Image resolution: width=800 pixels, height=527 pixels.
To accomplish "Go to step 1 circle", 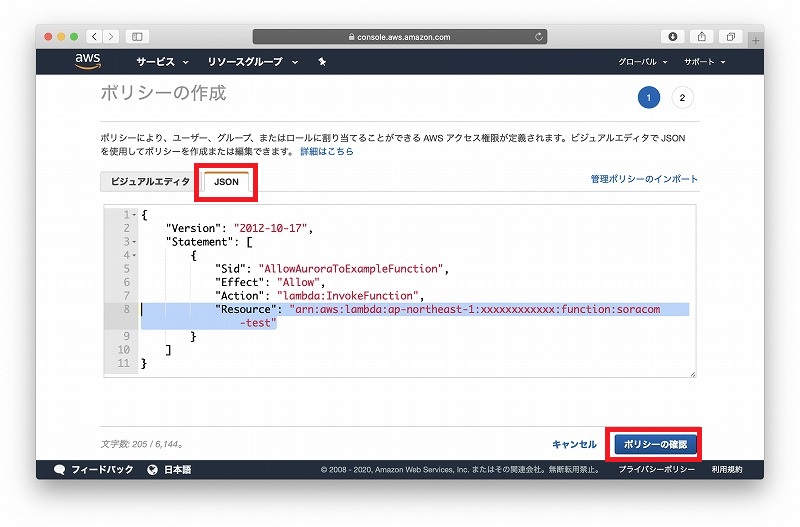I will (648, 97).
